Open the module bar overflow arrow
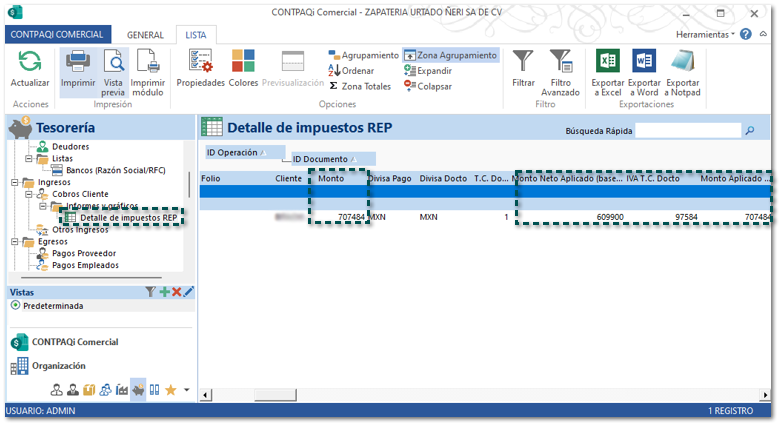Viewport: 784px width, 426px height. pos(186,390)
